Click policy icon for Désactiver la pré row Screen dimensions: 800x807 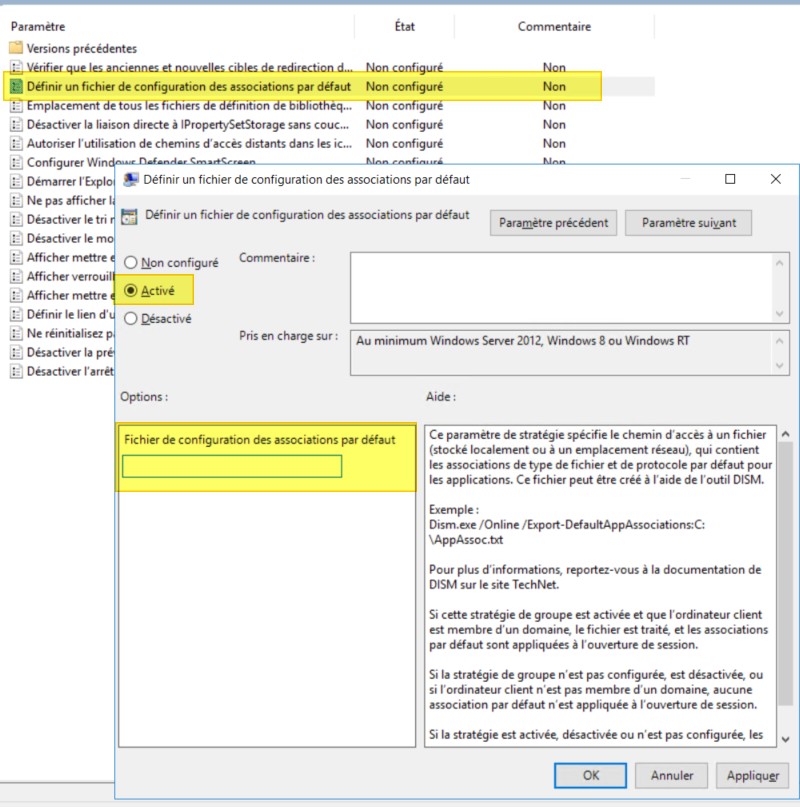coord(16,352)
